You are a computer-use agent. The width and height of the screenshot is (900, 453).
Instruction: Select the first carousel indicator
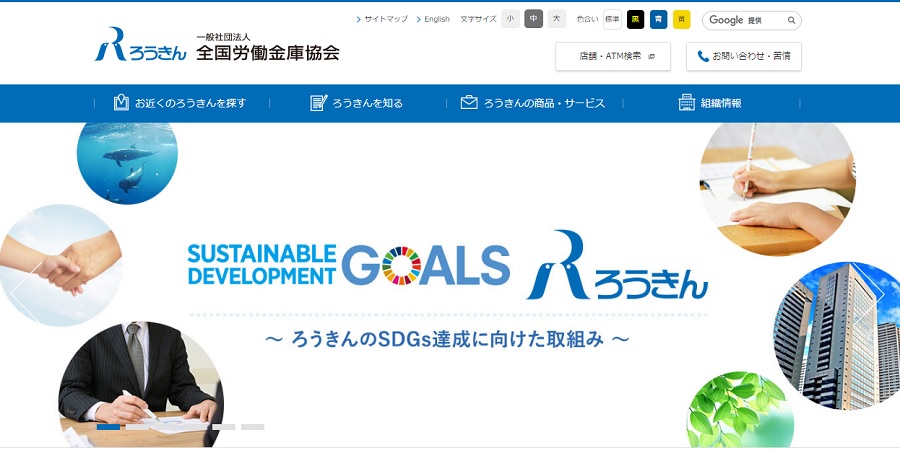(108, 427)
